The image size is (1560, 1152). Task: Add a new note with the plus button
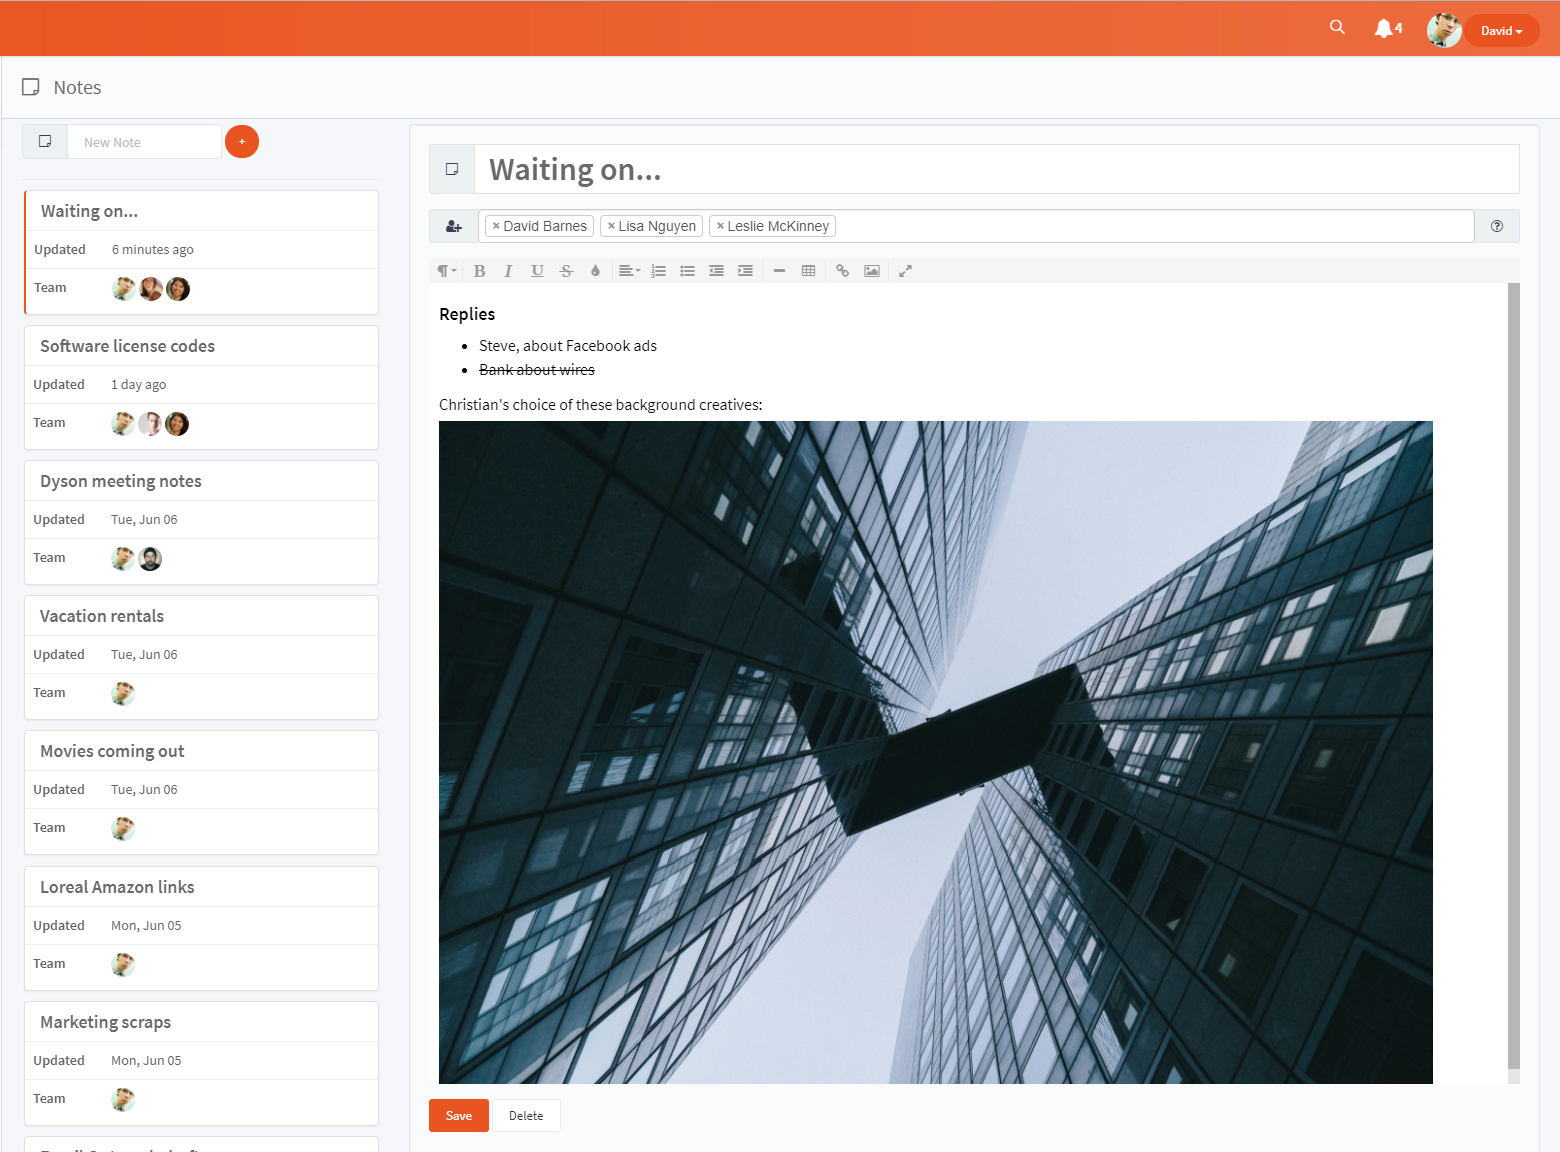pyautogui.click(x=242, y=142)
